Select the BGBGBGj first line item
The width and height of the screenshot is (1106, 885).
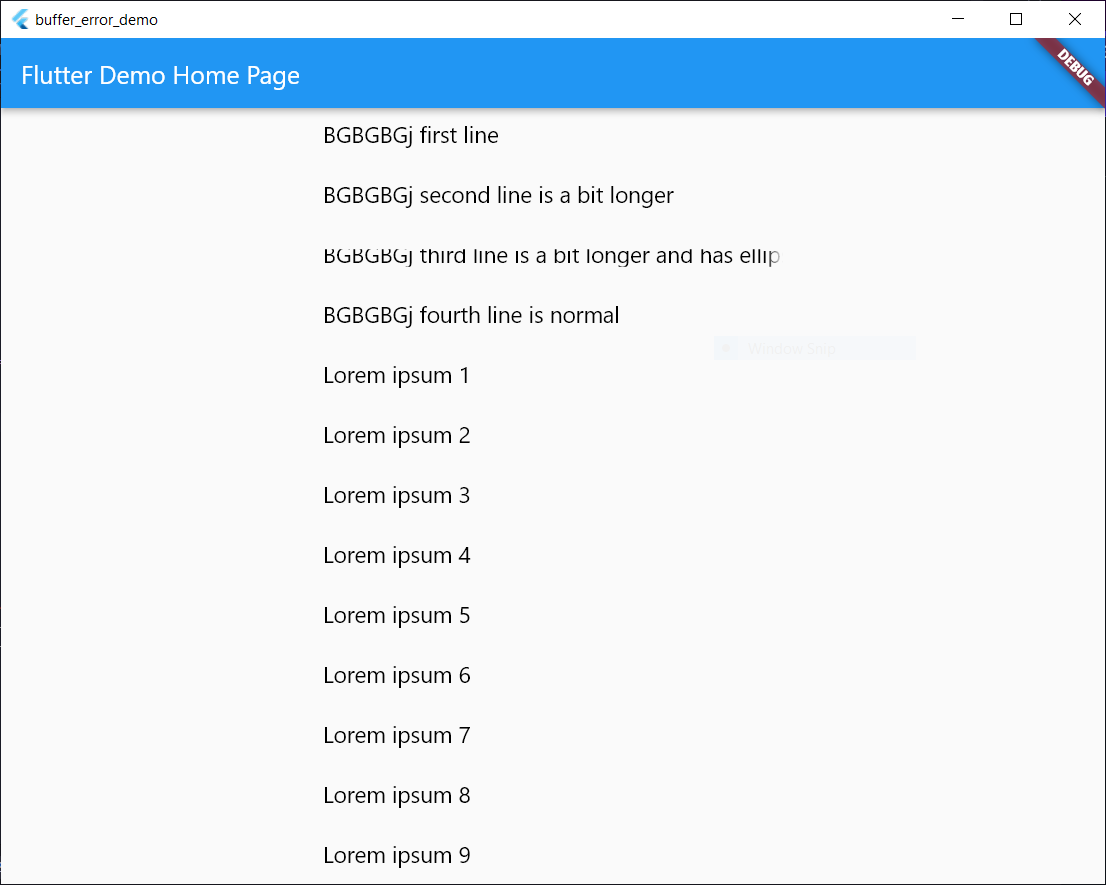click(x=410, y=135)
